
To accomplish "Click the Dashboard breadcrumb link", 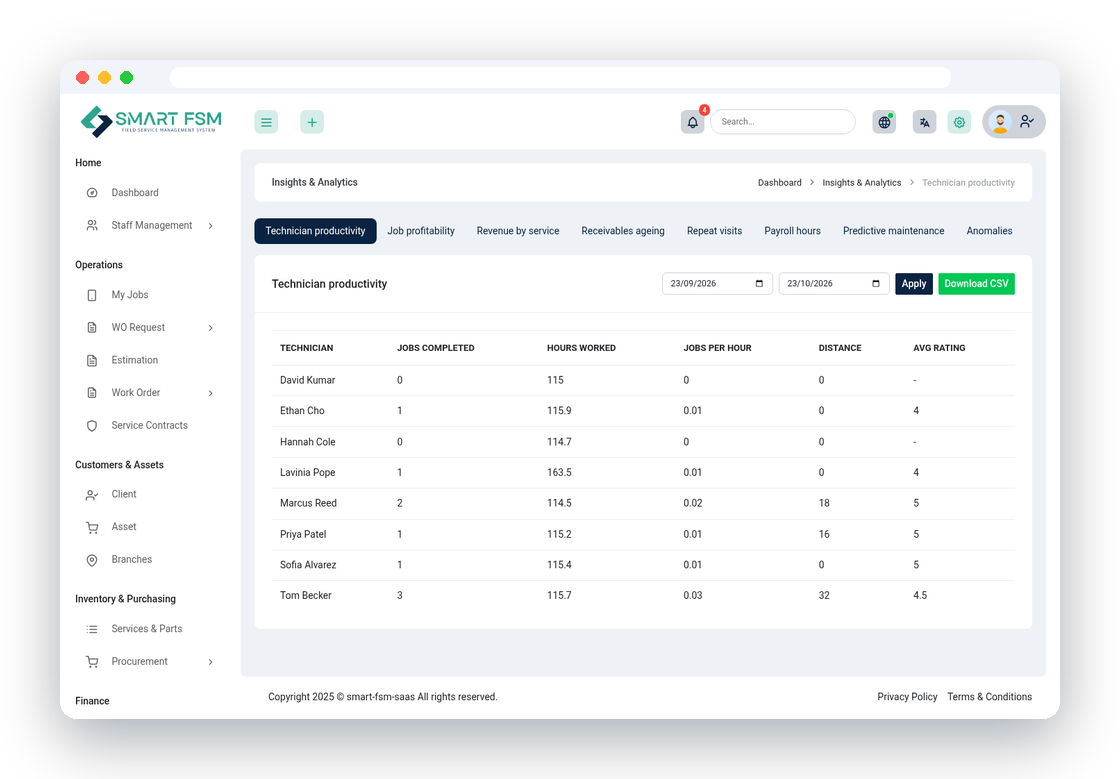I will pos(779,183).
